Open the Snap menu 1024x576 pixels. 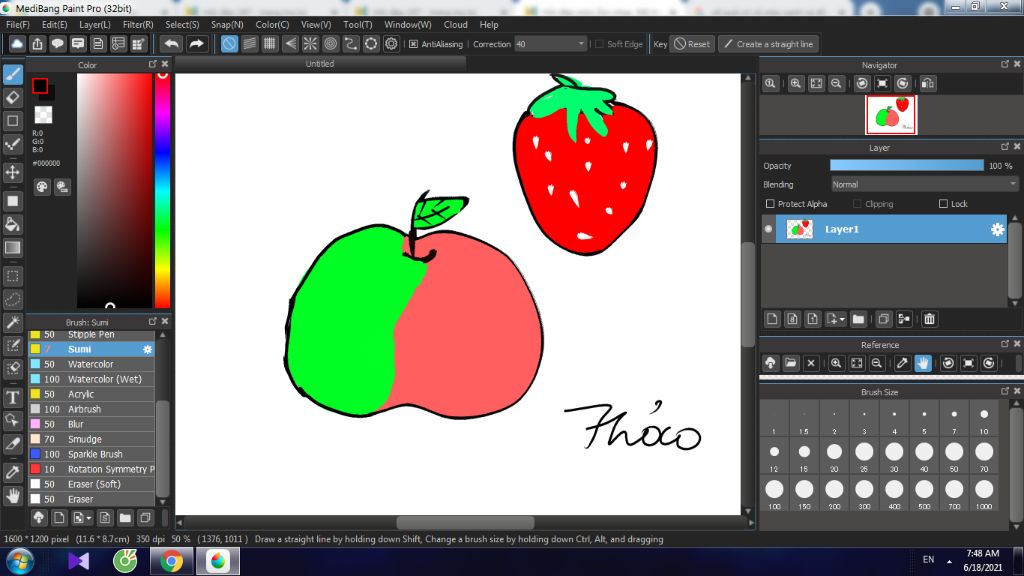click(227, 24)
